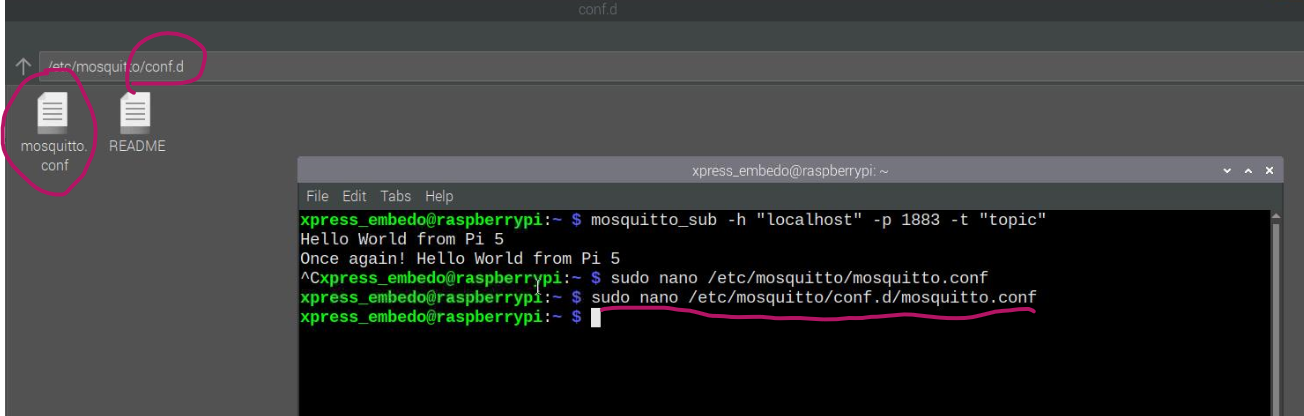Click the conf.d title of the file manager
The image size is (1304, 416).
598,10
